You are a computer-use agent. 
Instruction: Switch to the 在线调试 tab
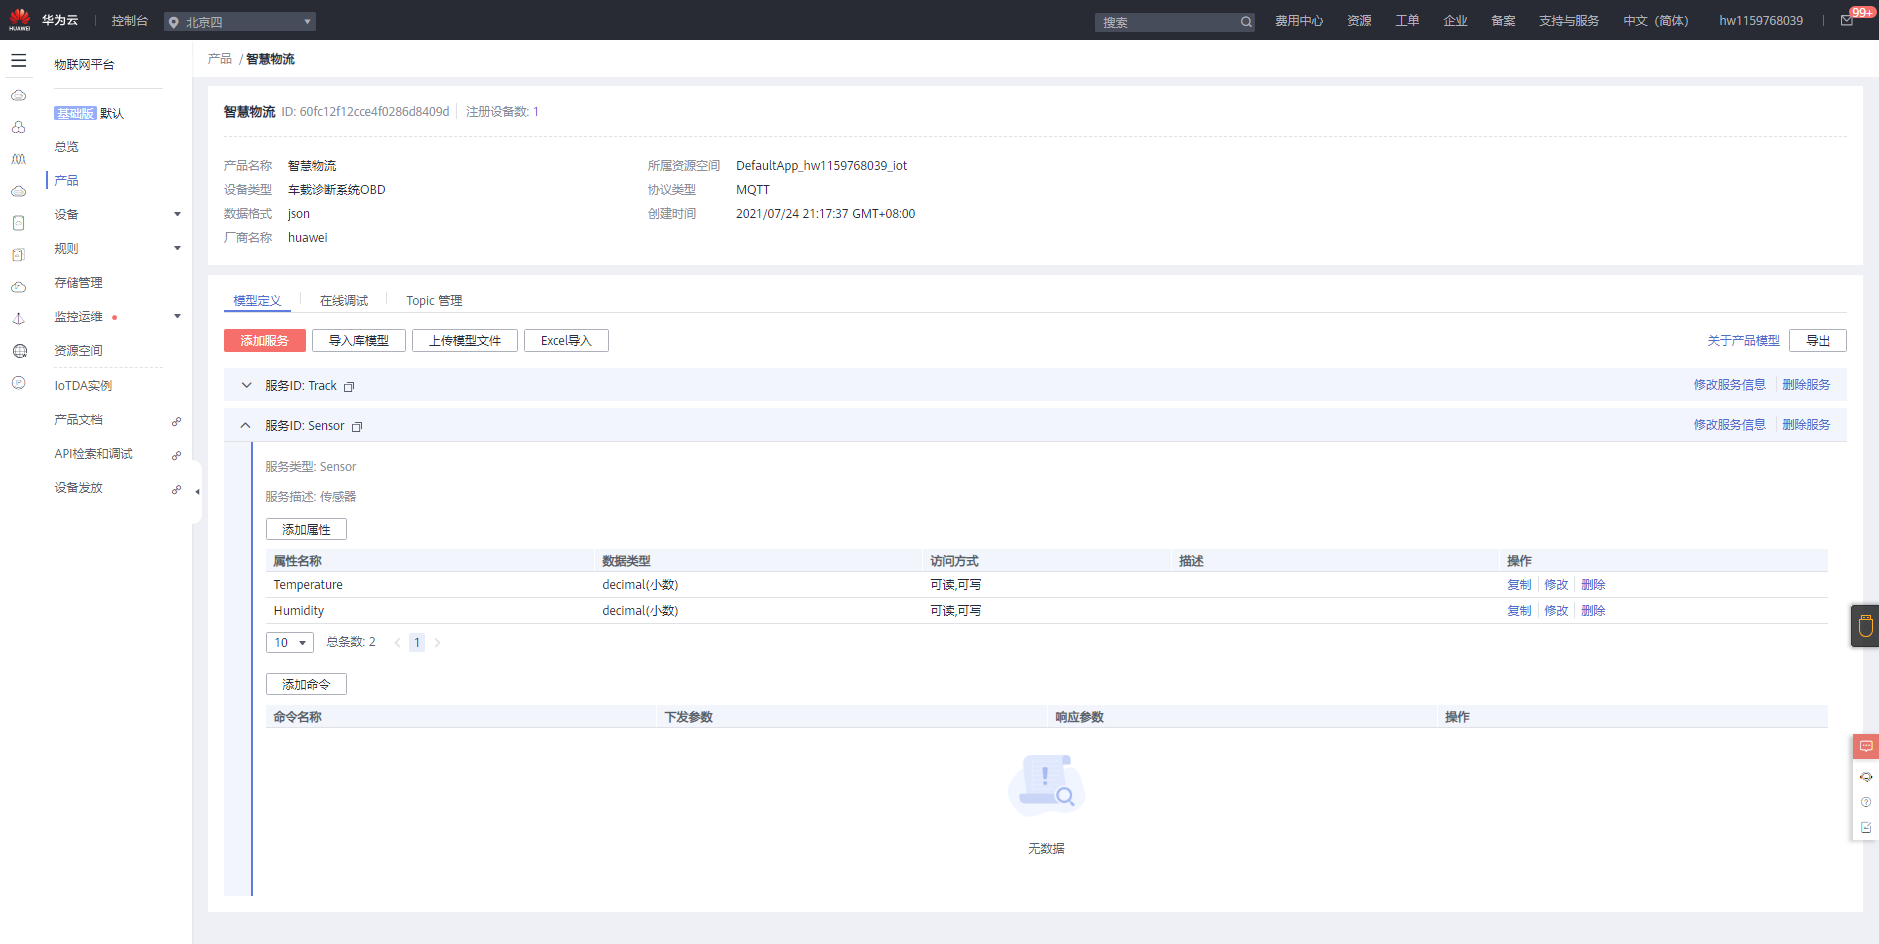[344, 301]
